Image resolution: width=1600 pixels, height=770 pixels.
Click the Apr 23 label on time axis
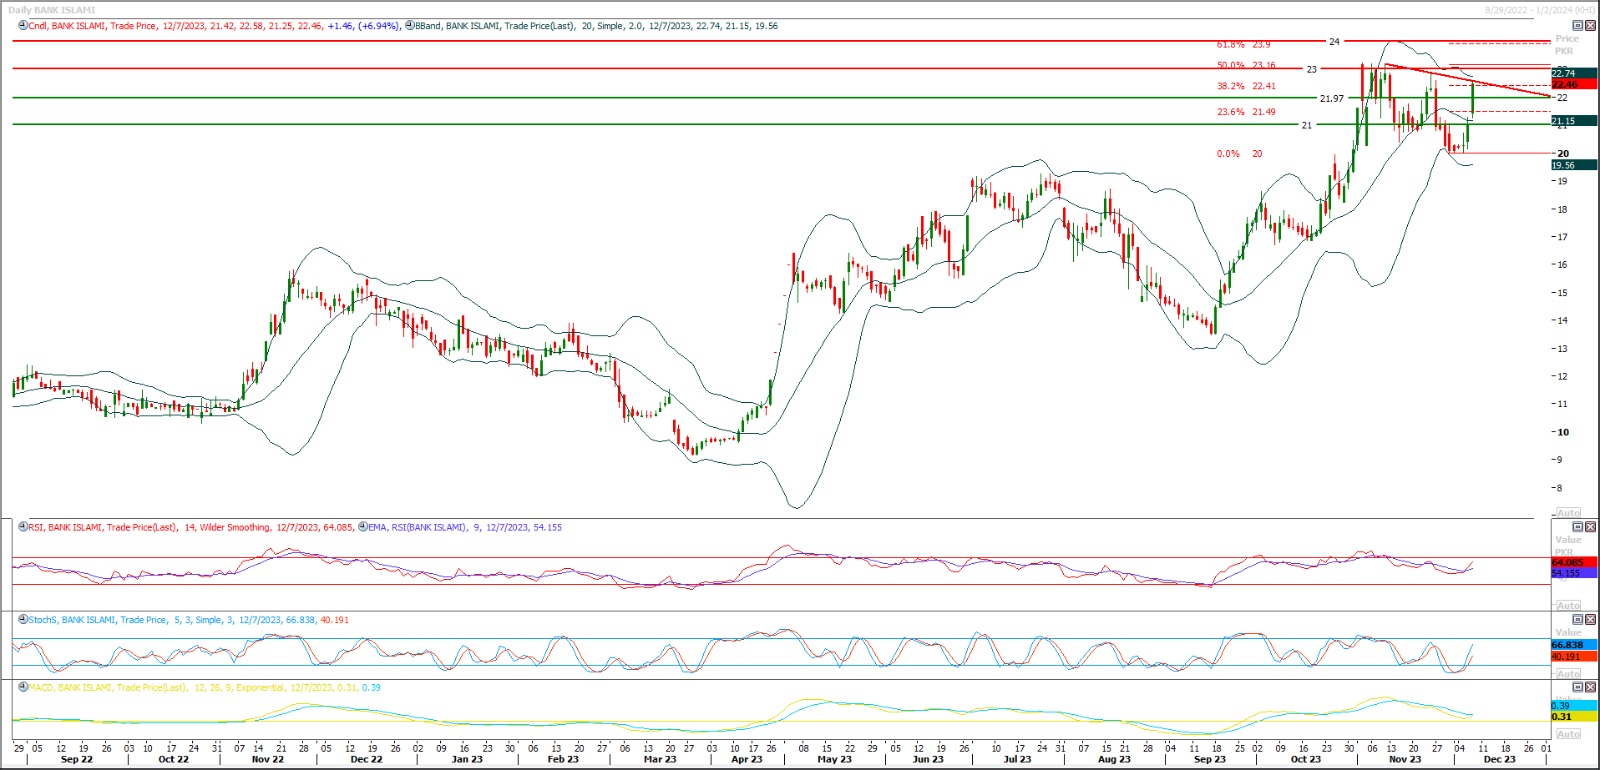(x=746, y=759)
